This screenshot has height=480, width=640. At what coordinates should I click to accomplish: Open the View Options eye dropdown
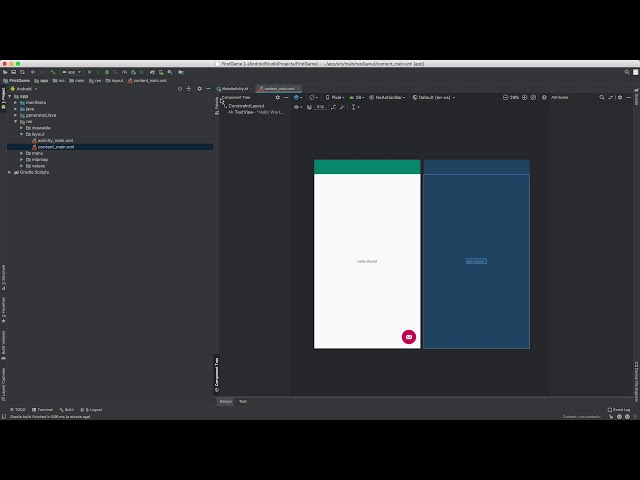coord(298,107)
